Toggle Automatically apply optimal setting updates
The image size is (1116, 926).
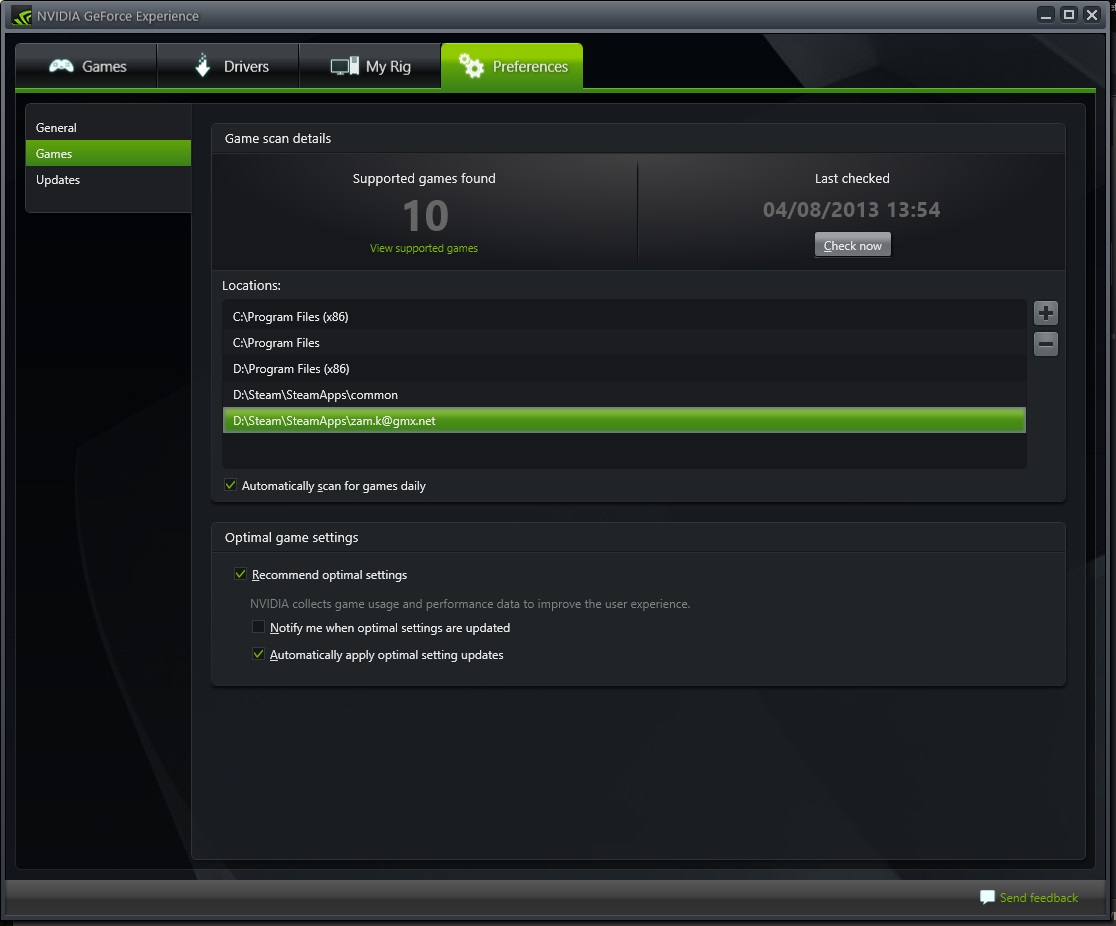click(258, 654)
